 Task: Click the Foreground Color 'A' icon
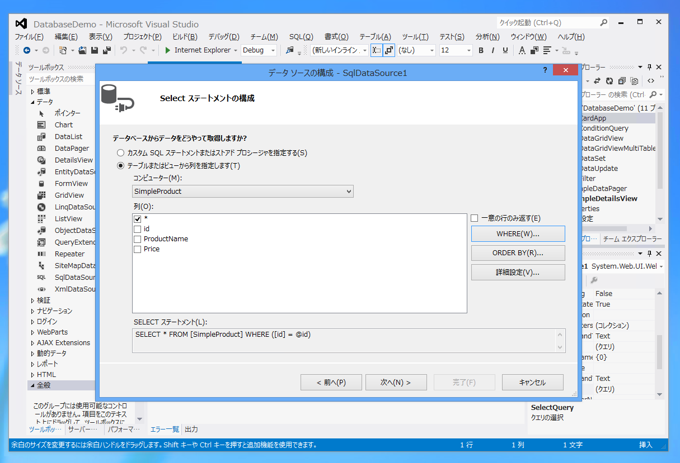click(522, 50)
